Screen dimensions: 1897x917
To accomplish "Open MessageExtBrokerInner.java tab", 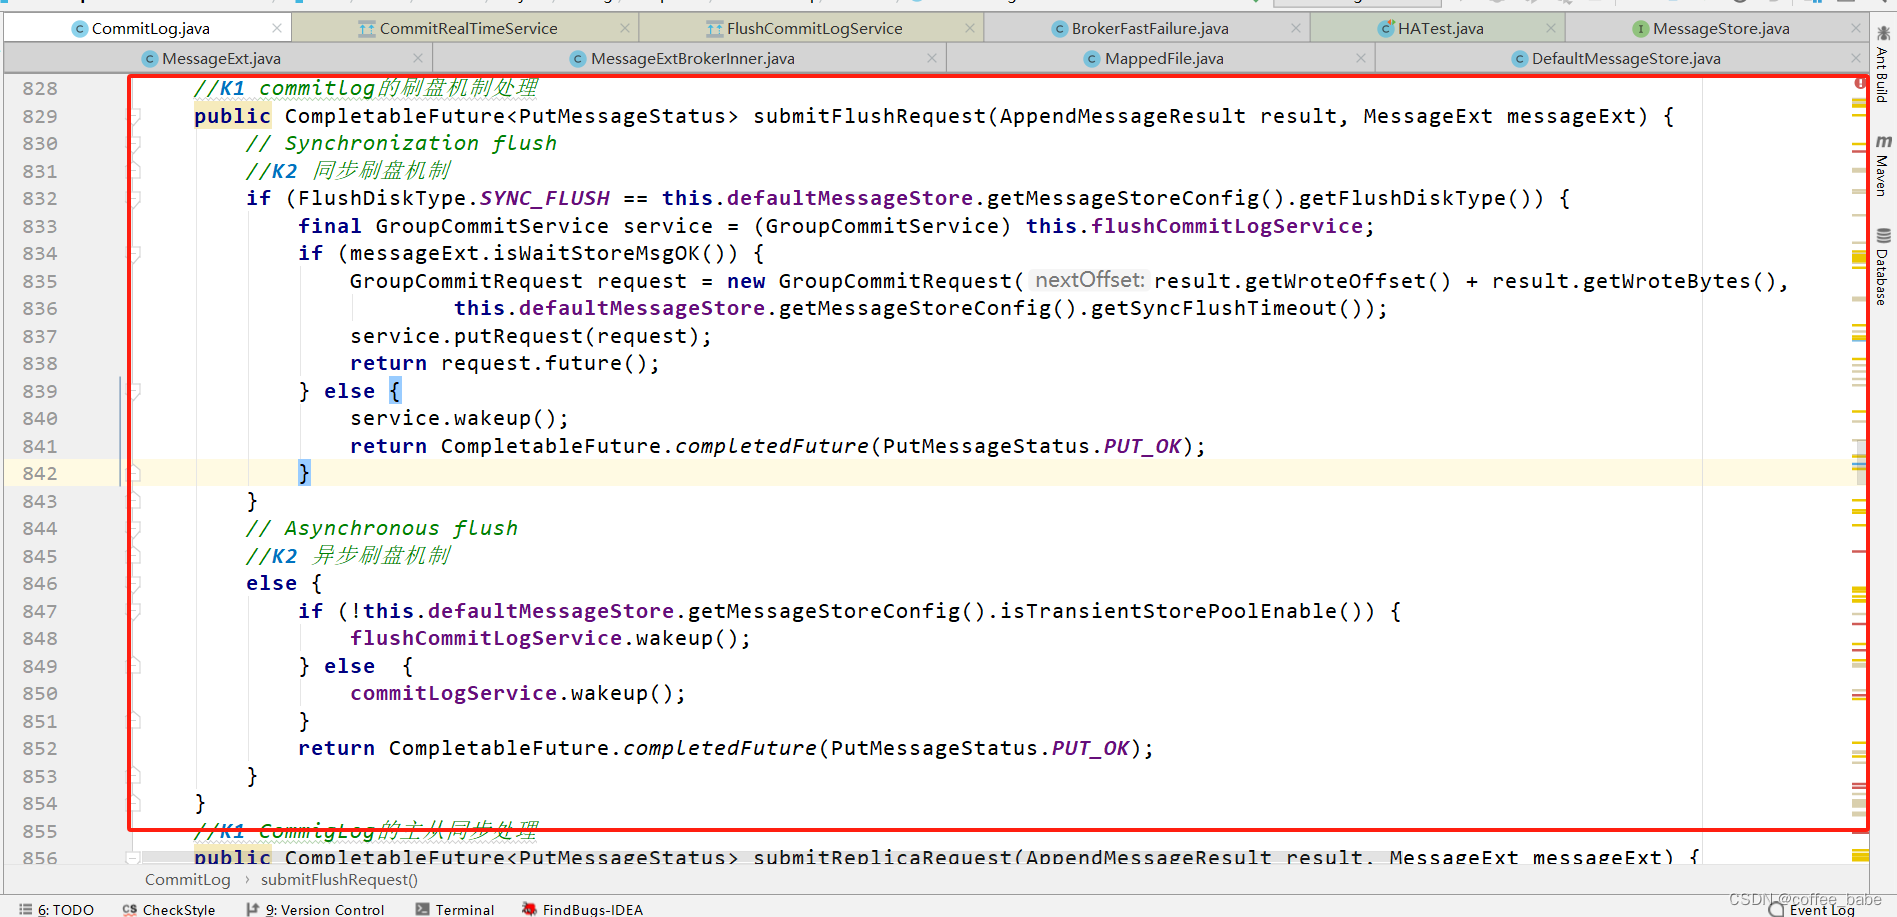I will 692,58.
